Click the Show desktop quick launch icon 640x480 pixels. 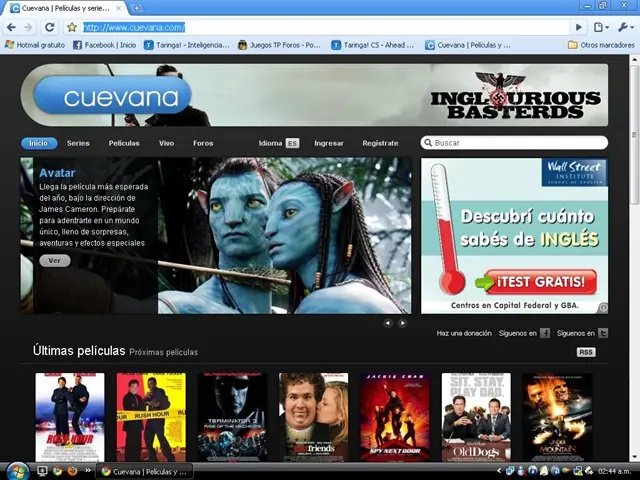[42, 471]
